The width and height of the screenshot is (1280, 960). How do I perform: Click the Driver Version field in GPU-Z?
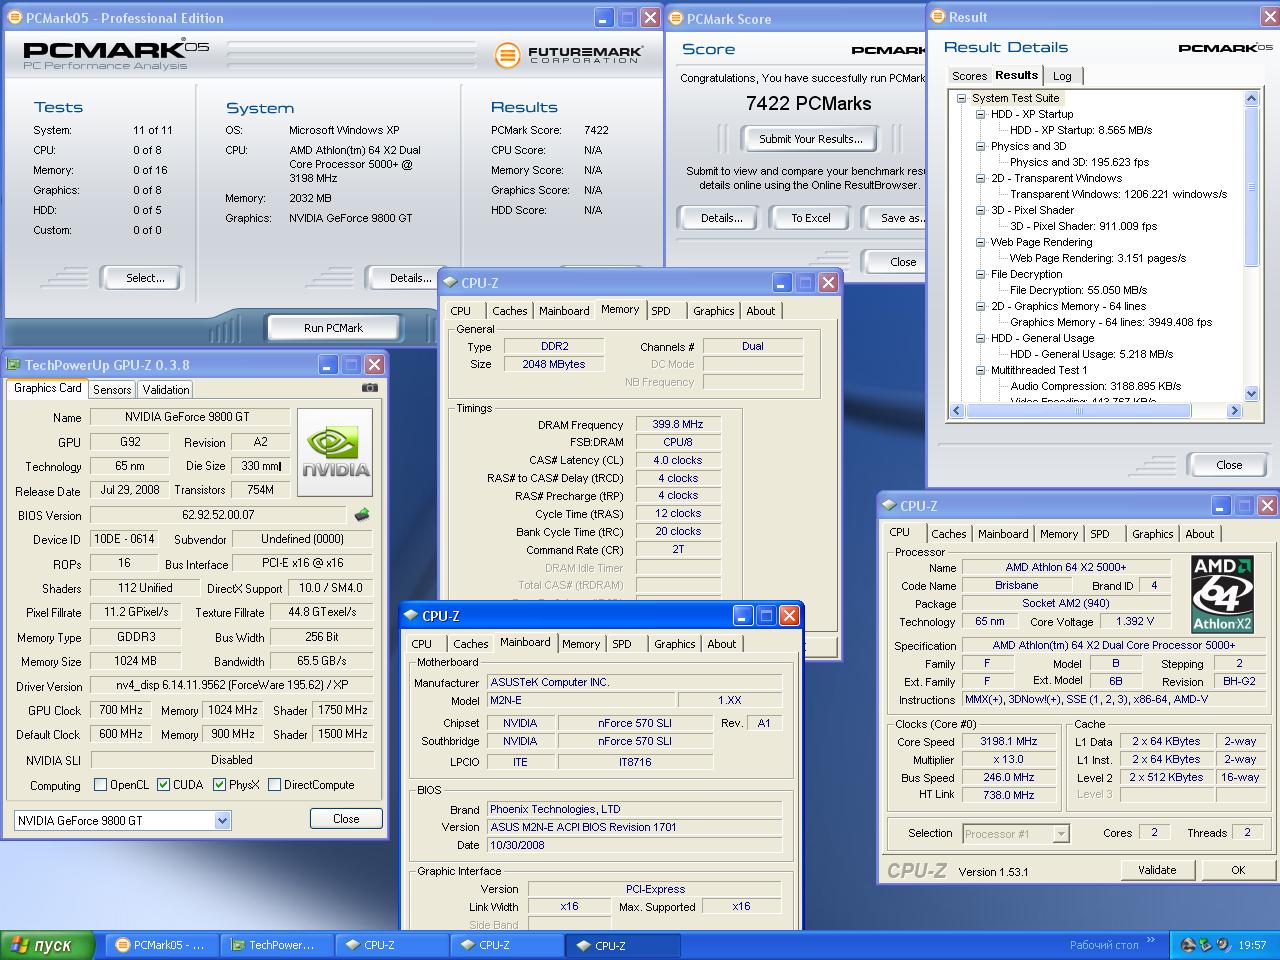point(232,686)
